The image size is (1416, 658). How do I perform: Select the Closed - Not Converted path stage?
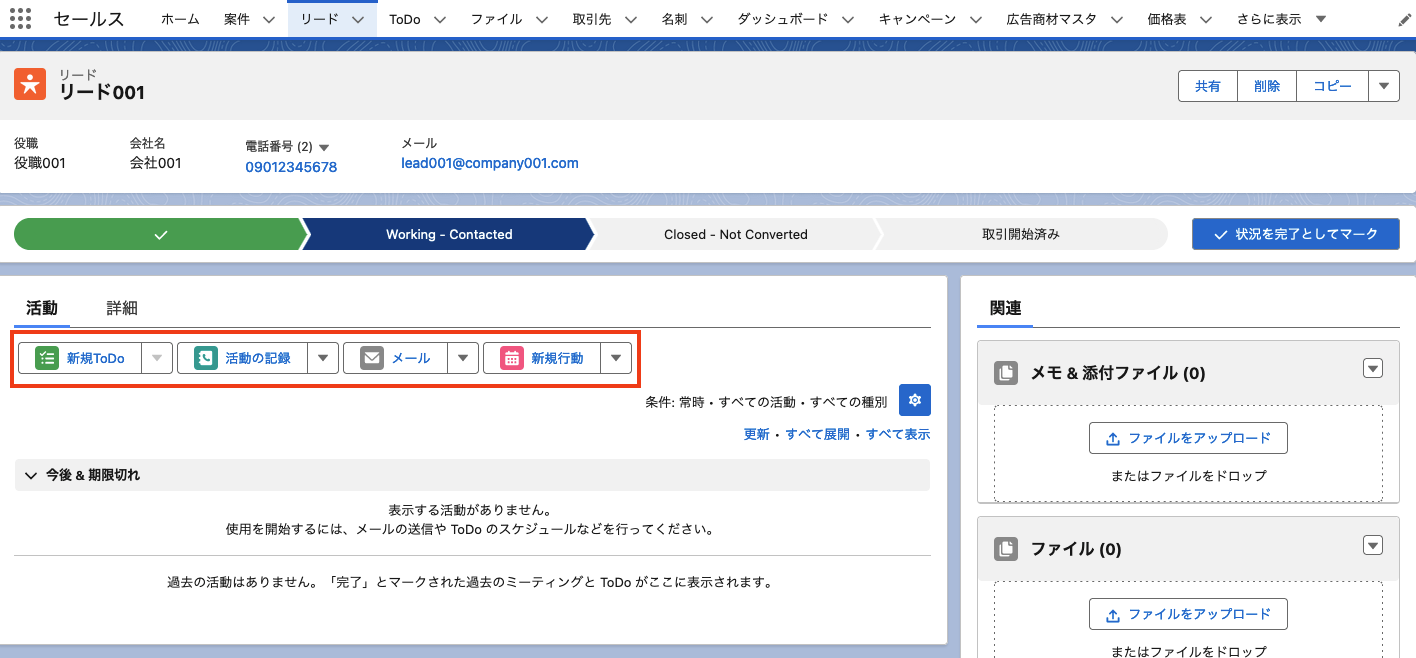[735, 234]
